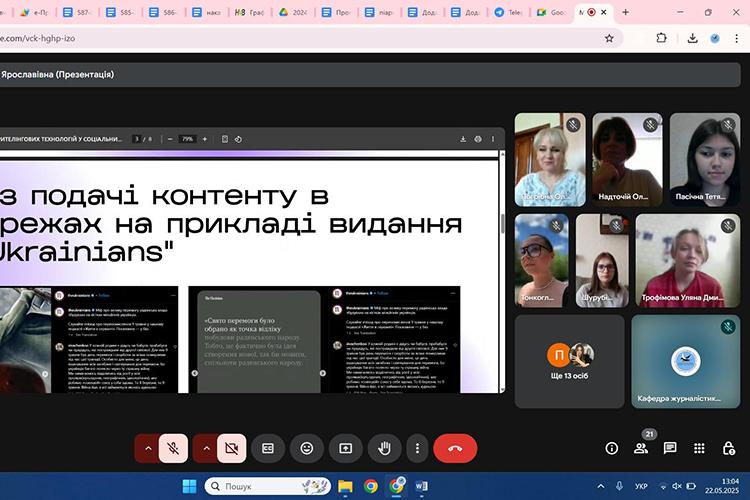Turn on captions in the call

point(268,448)
